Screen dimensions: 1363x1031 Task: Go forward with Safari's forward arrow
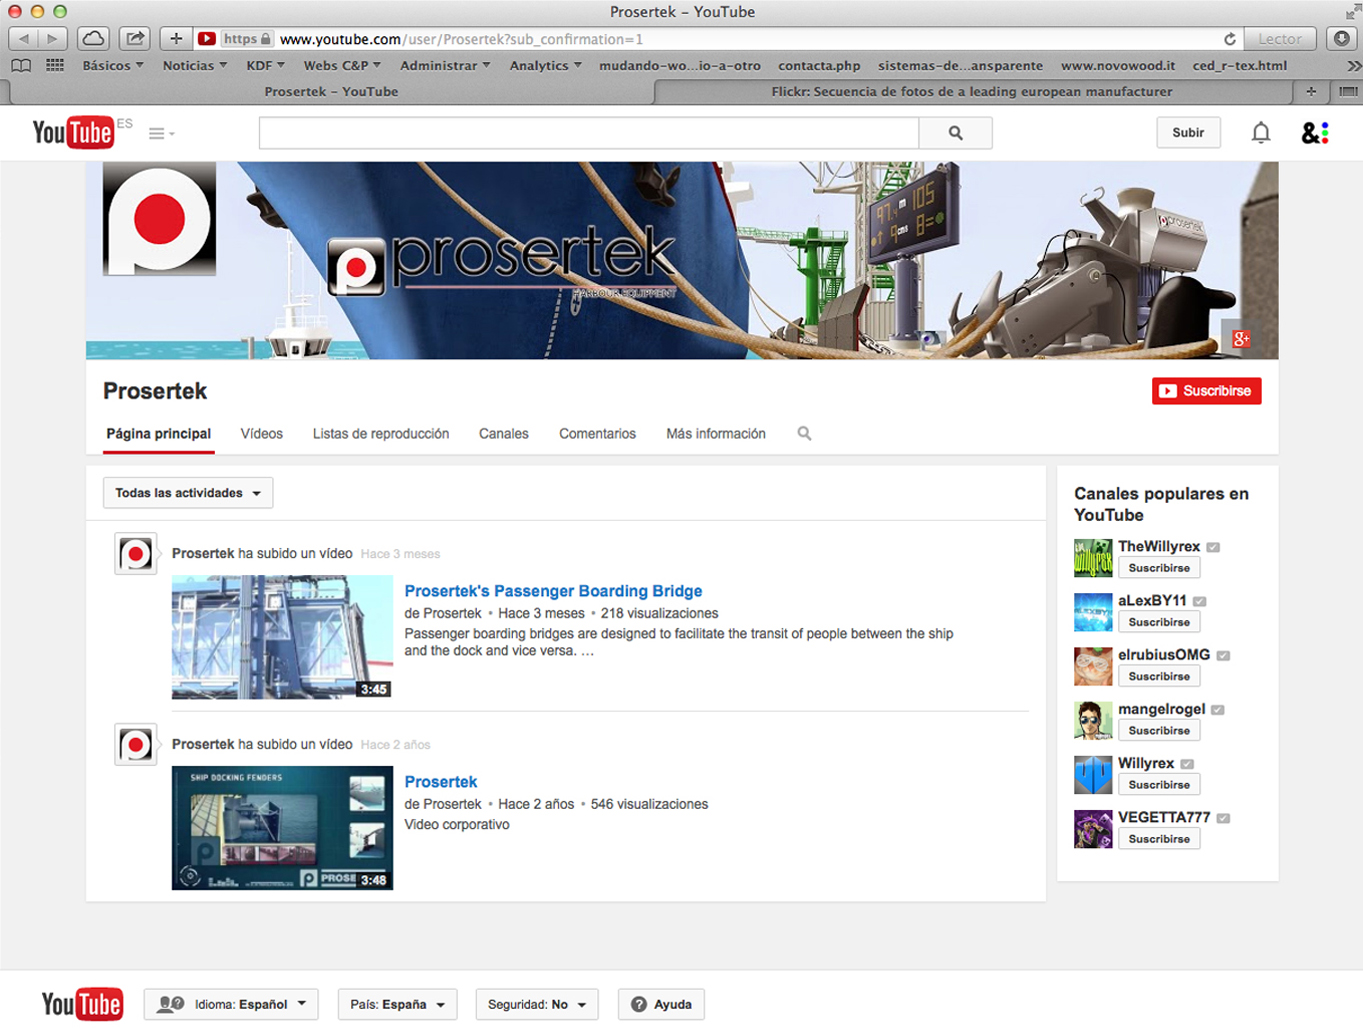tap(52, 38)
